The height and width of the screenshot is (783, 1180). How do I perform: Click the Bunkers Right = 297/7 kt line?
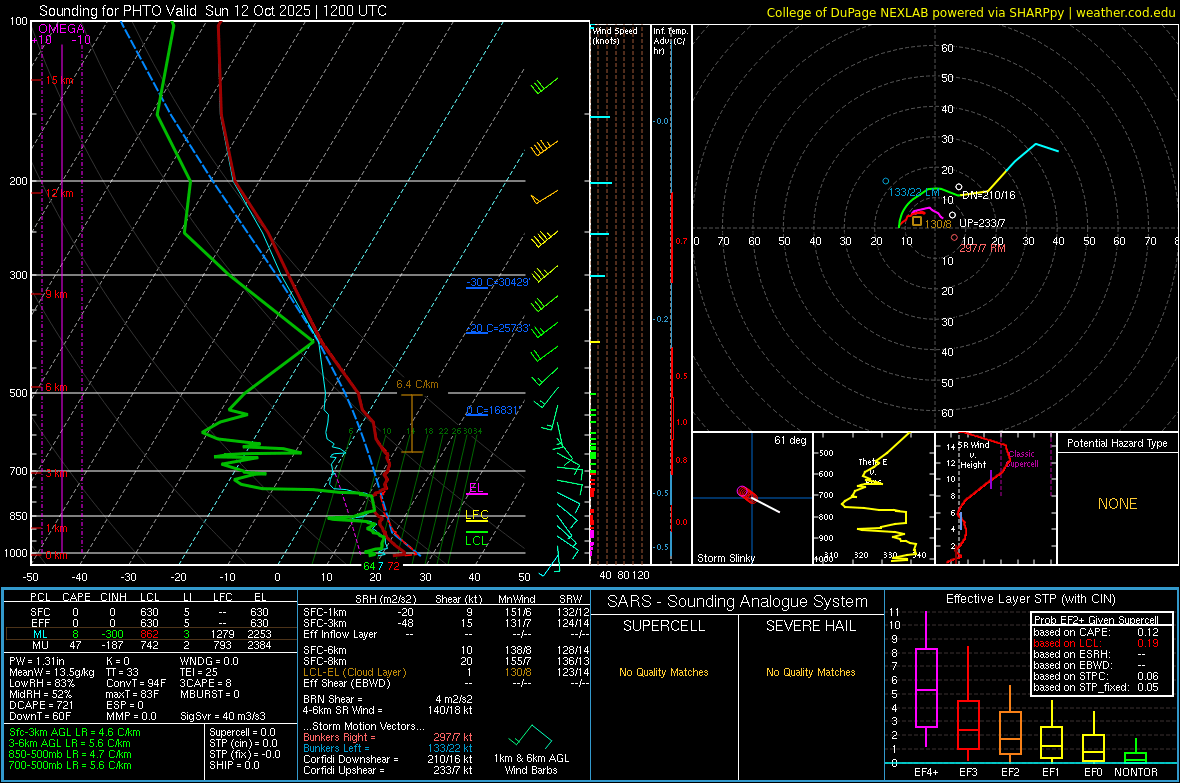[388, 737]
